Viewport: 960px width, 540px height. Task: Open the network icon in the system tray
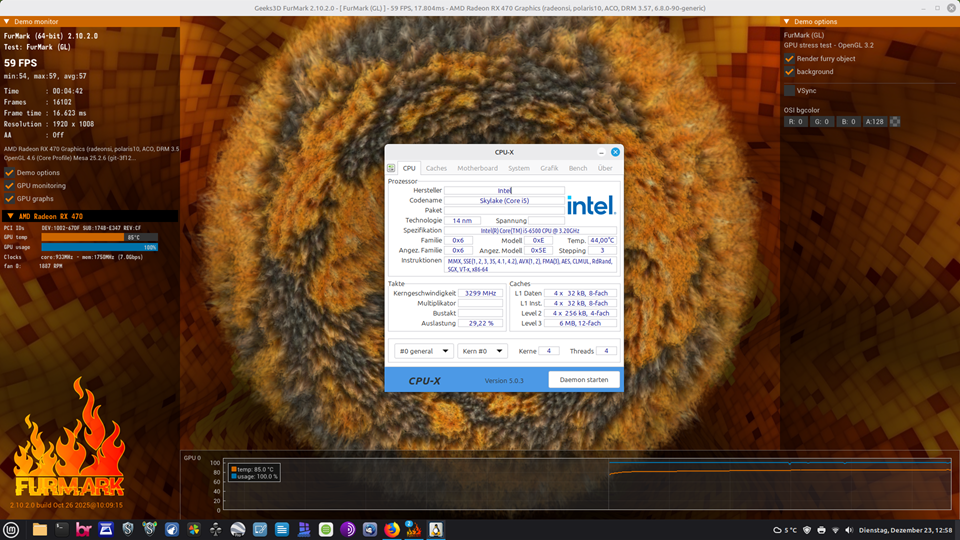[835, 529]
